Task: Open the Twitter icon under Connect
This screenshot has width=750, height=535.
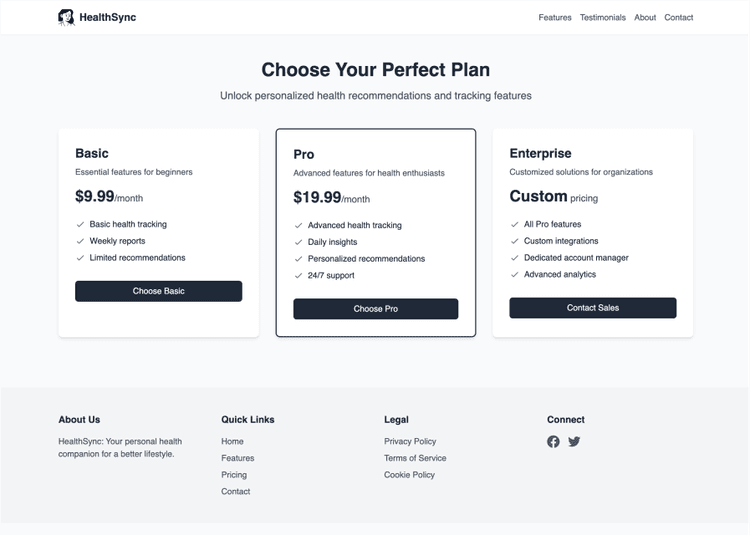Action: (x=574, y=441)
